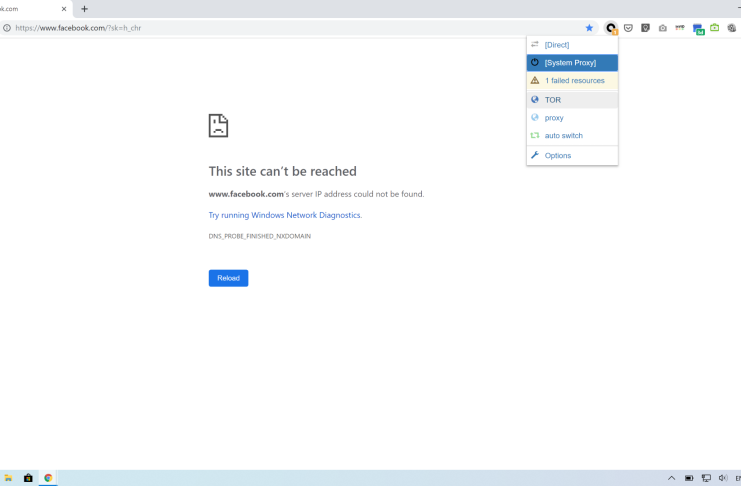
Task: Click the DNS_PROBE_FINISHED_NXDOMAIN error code
Action: point(259,236)
